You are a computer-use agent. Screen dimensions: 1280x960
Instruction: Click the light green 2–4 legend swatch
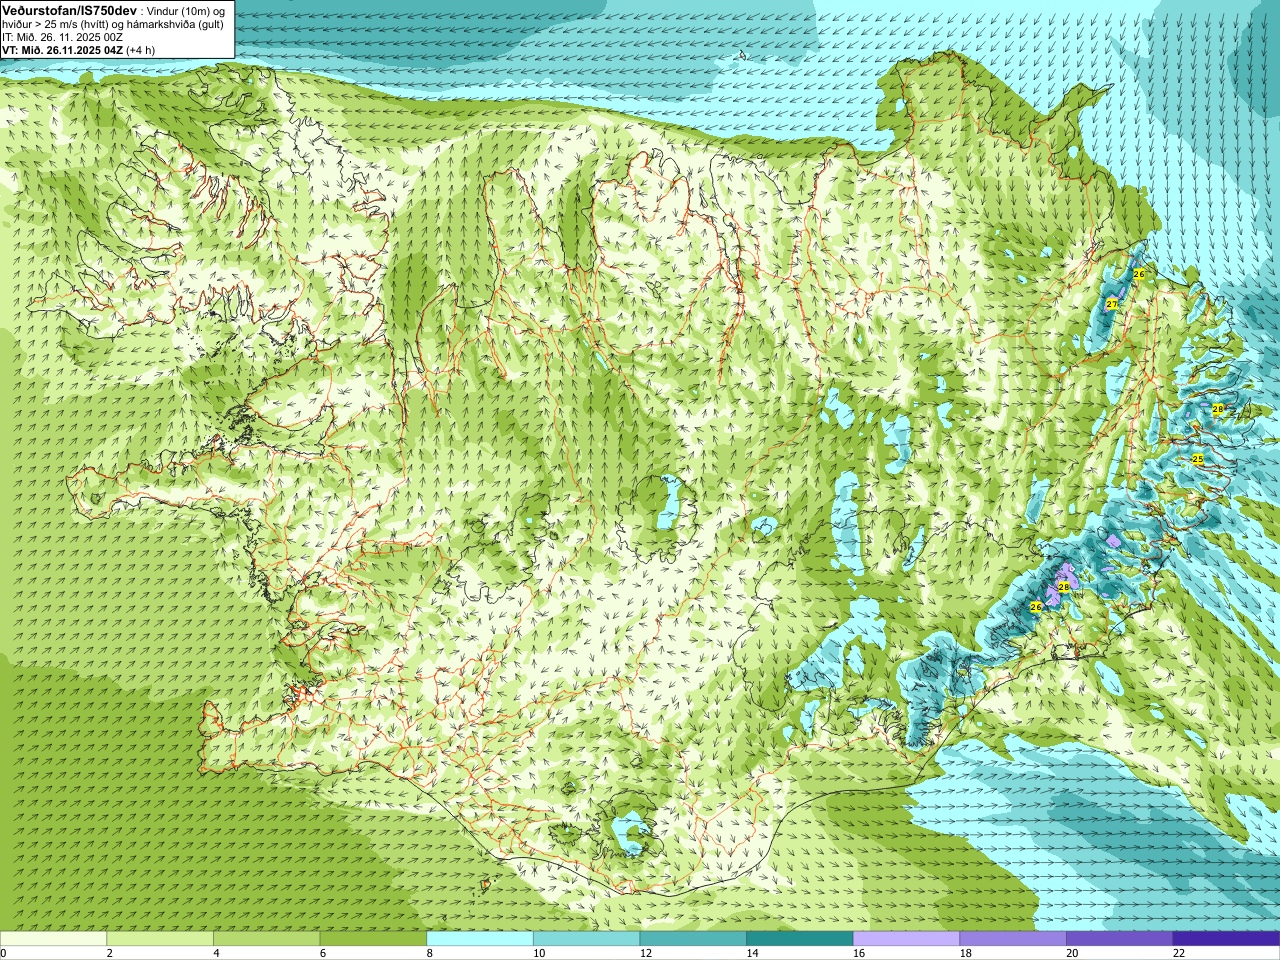tap(160, 939)
